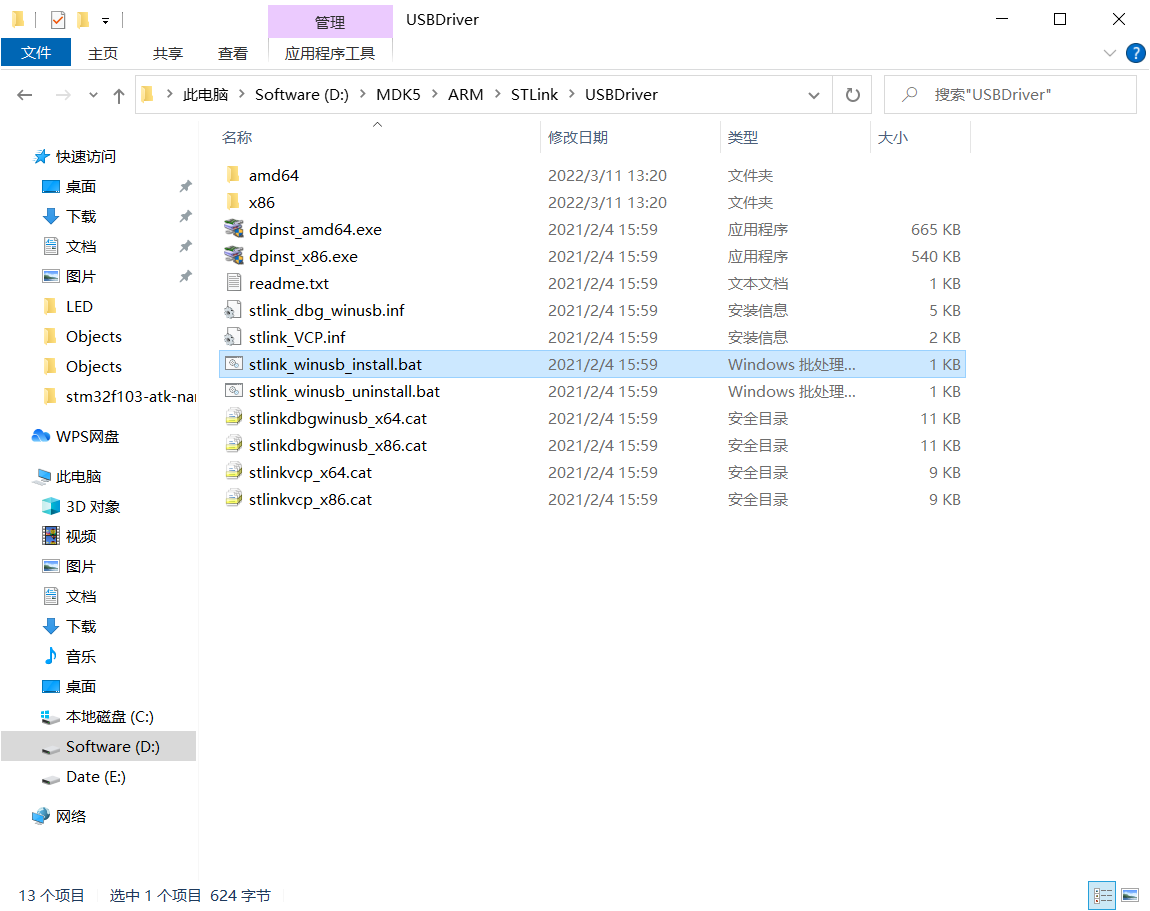Expand chevron after STLink in path
Image resolution: width=1150 pixels, height=911 pixels.
(x=571, y=94)
